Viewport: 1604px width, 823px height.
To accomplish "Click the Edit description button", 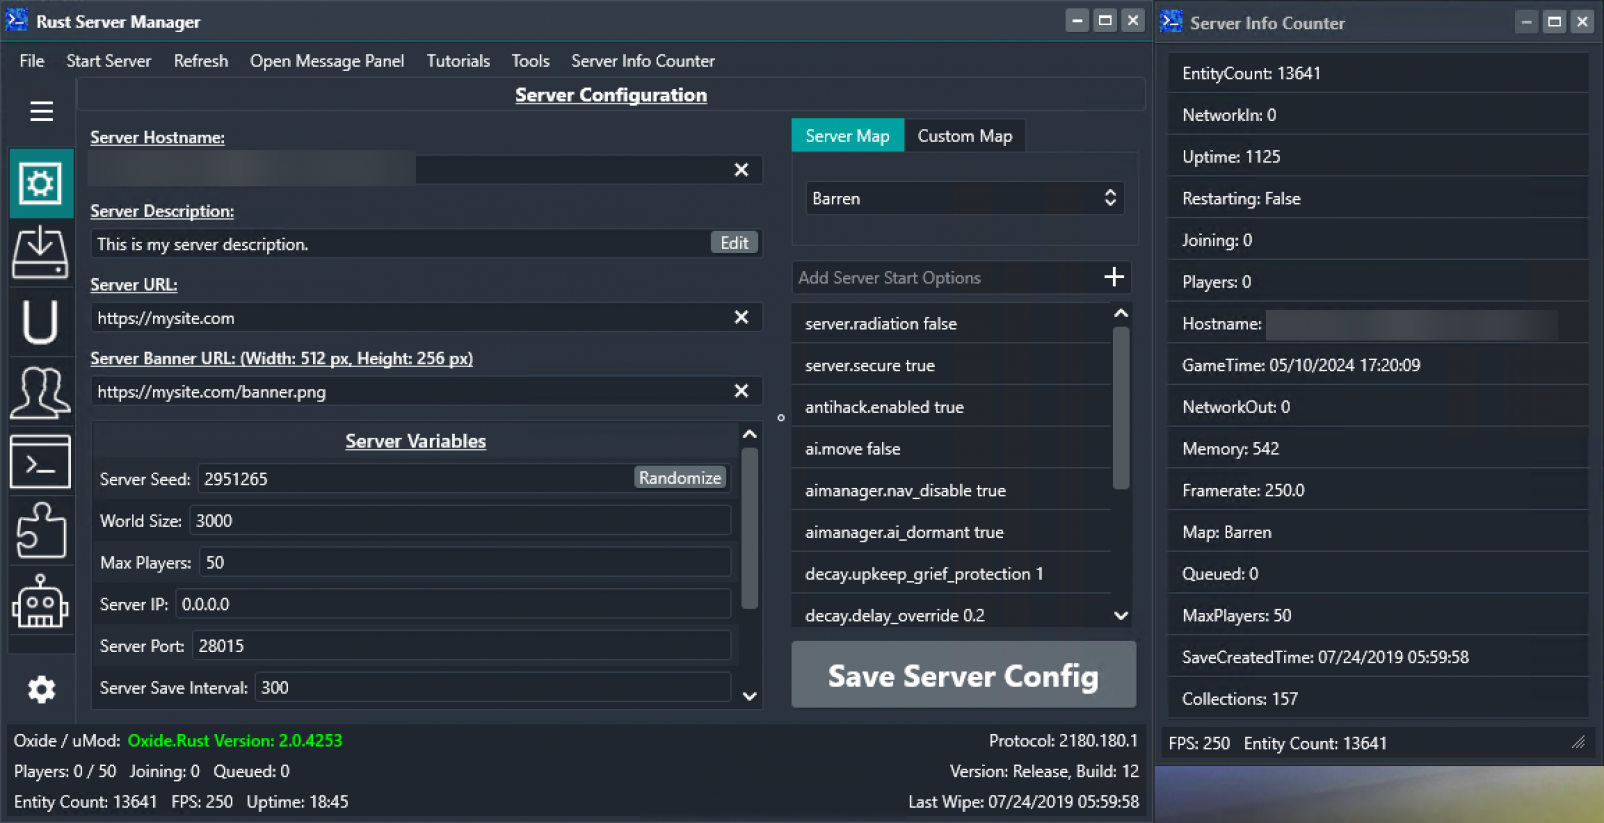I will pos(734,243).
